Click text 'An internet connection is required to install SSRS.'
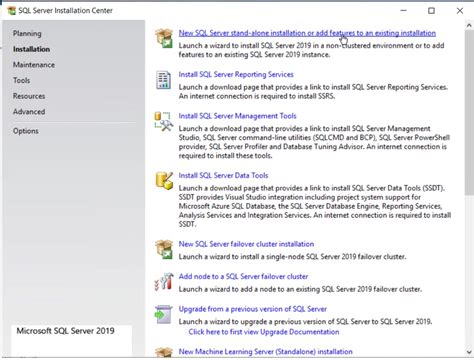This screenshot has height=360, width=474. click(257, 96)
